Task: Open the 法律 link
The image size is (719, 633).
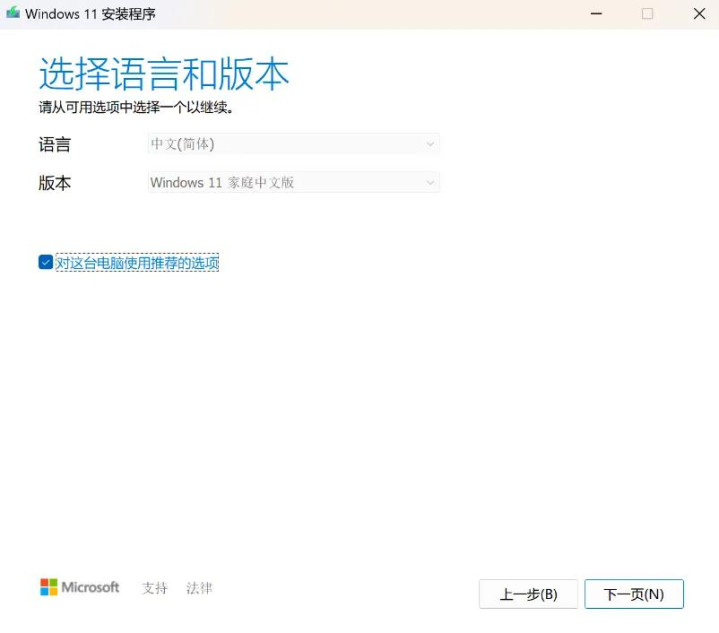Action: pos(199,588)
